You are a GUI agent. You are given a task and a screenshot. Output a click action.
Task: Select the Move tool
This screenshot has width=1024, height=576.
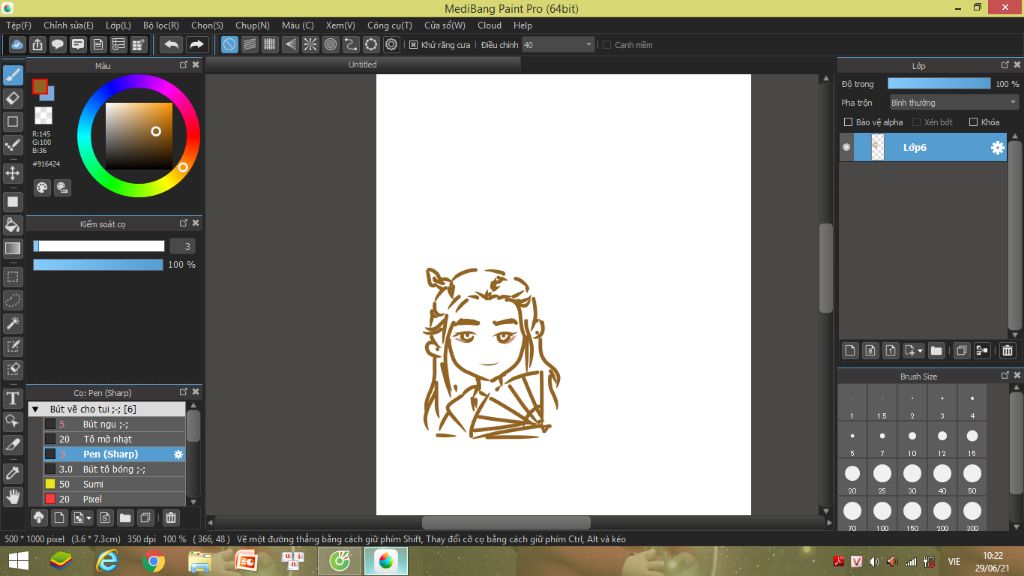(x=12, y=173)
